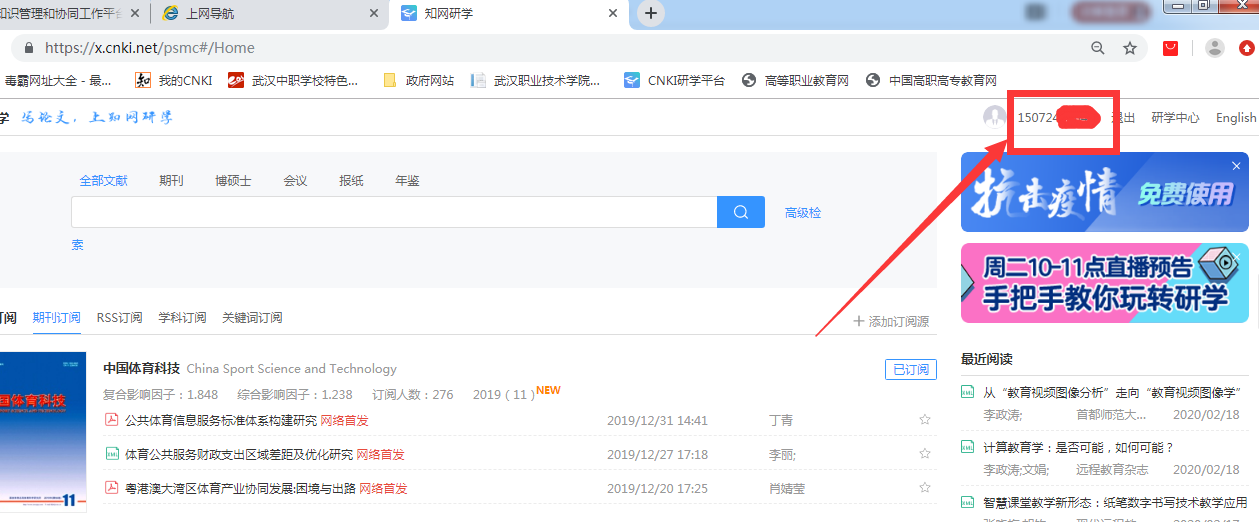Image resolution: width=1259 pixels, height=522 pixels.
Task: Open the Chrome profile avatar icon
Action: [x=1215, y=48]
